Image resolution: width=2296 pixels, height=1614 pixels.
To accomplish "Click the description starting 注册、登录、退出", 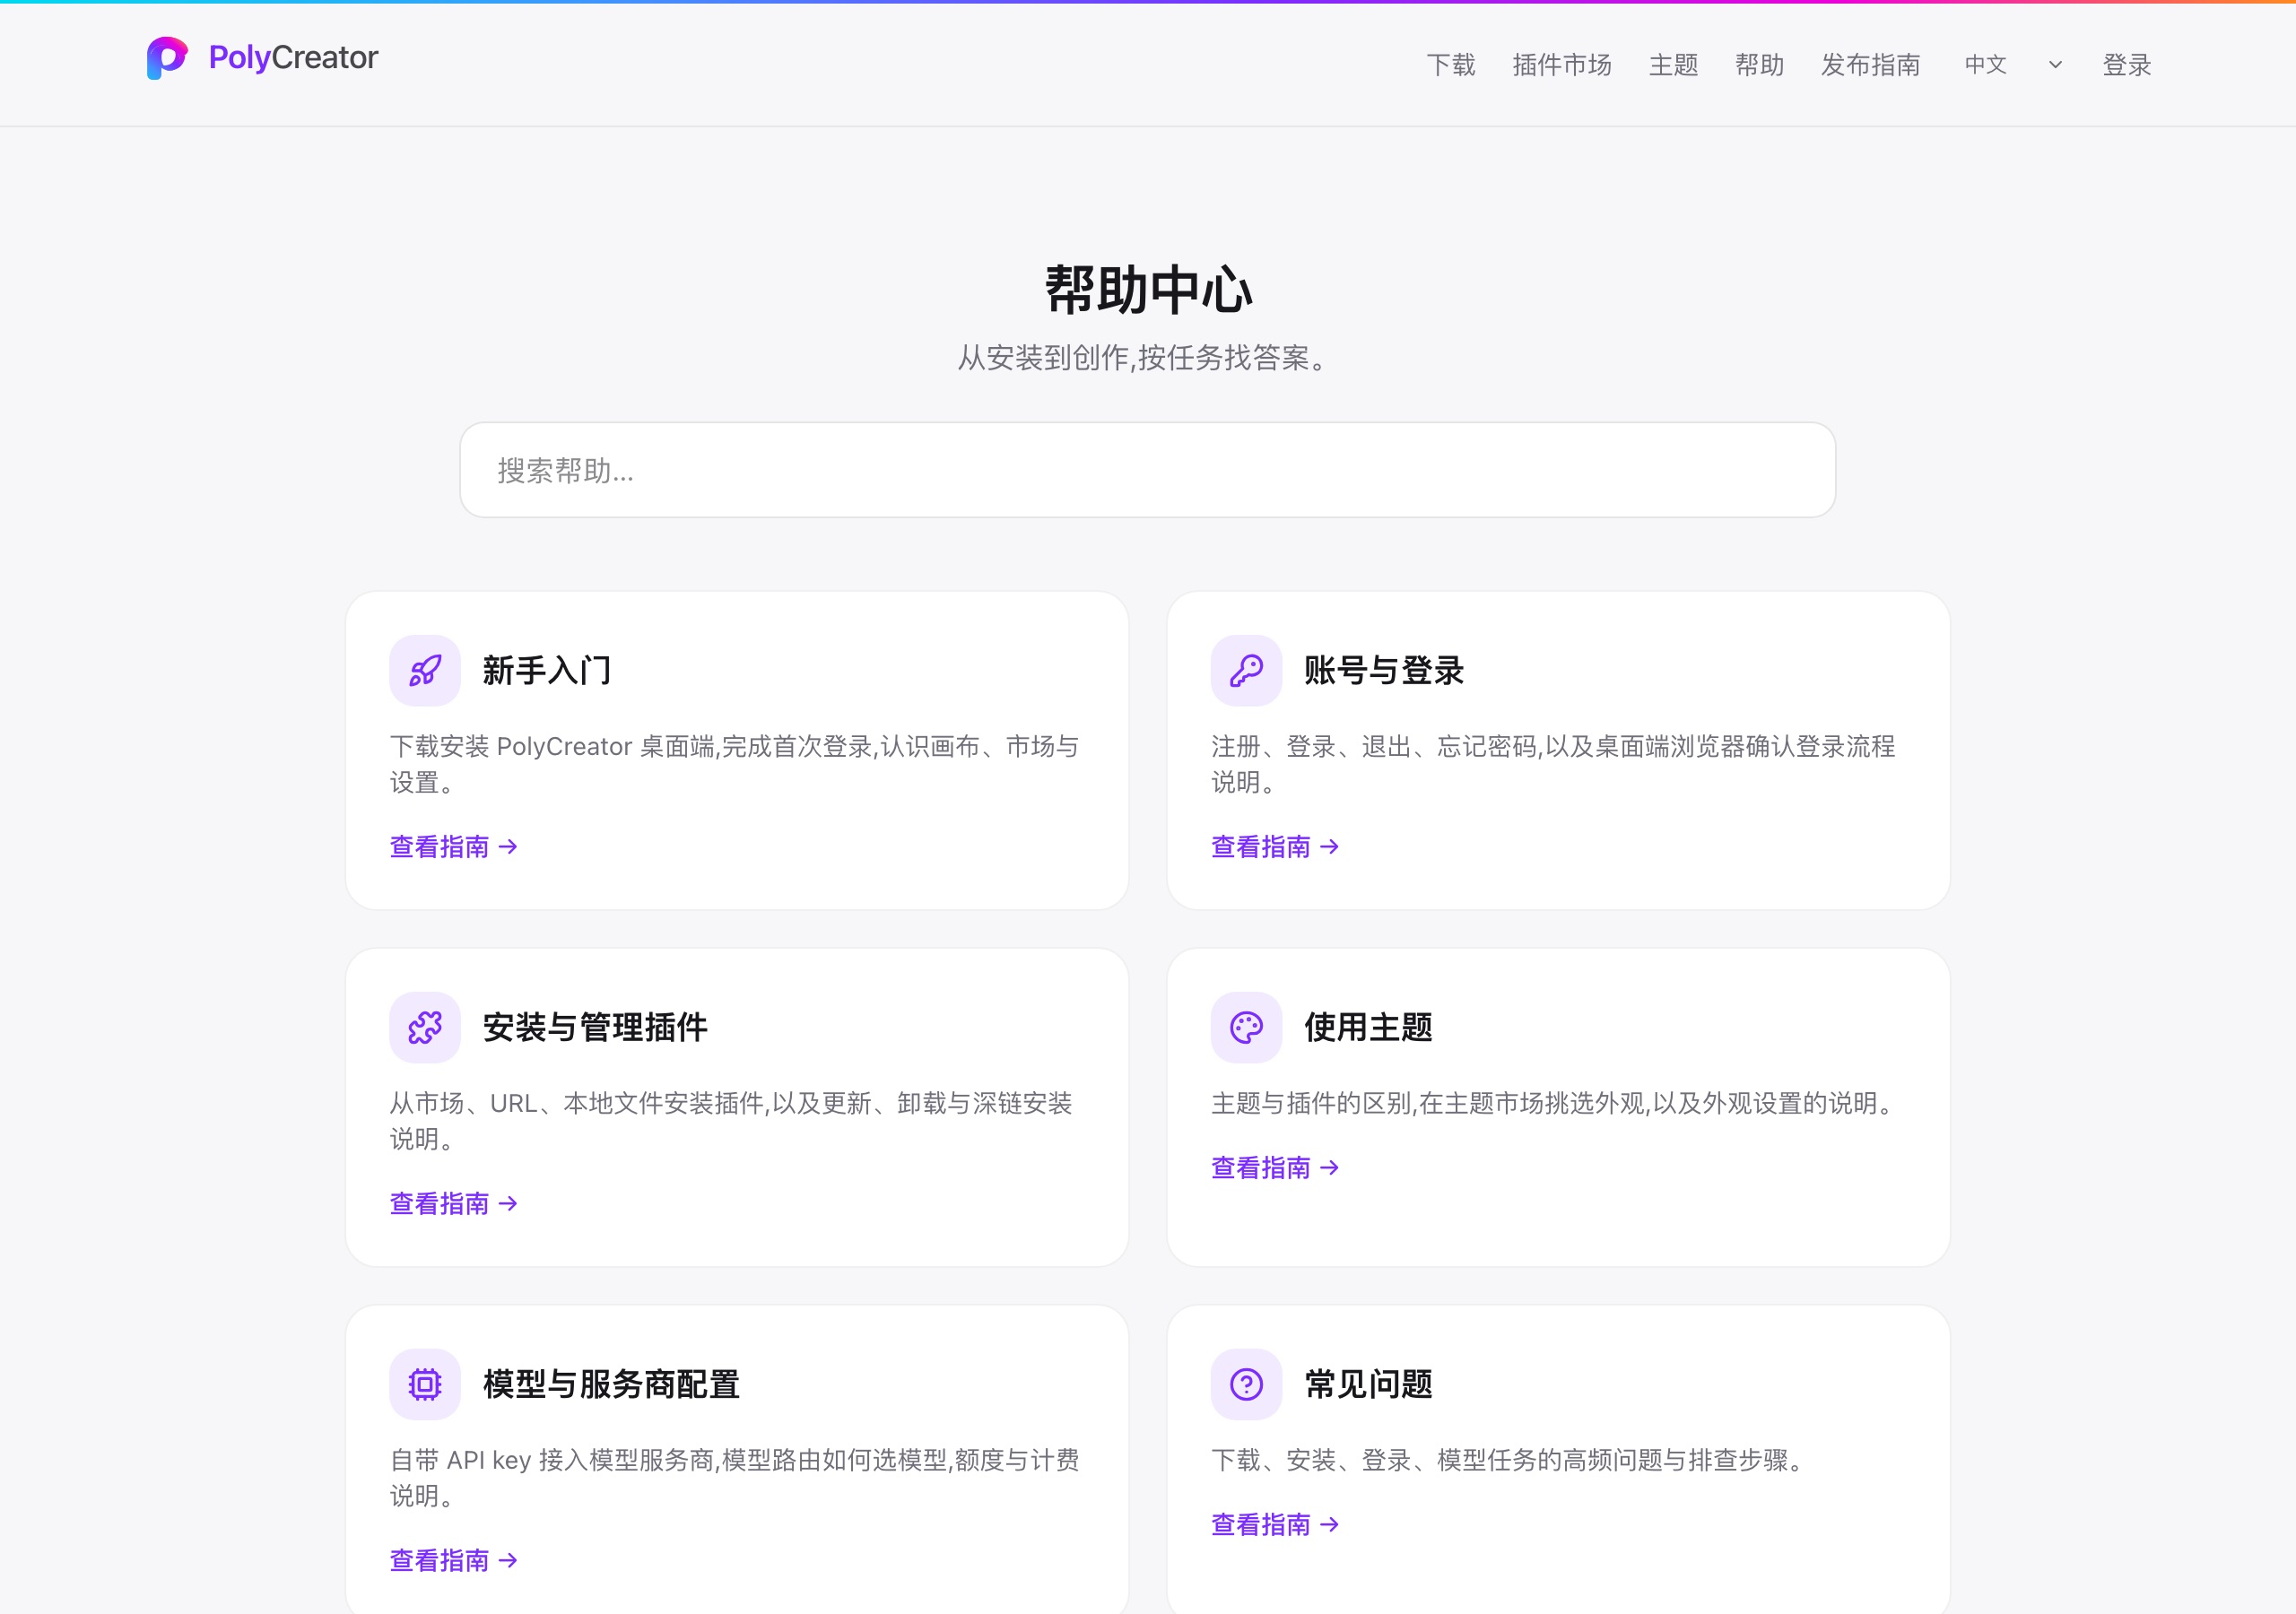I will coord(1553,764).
